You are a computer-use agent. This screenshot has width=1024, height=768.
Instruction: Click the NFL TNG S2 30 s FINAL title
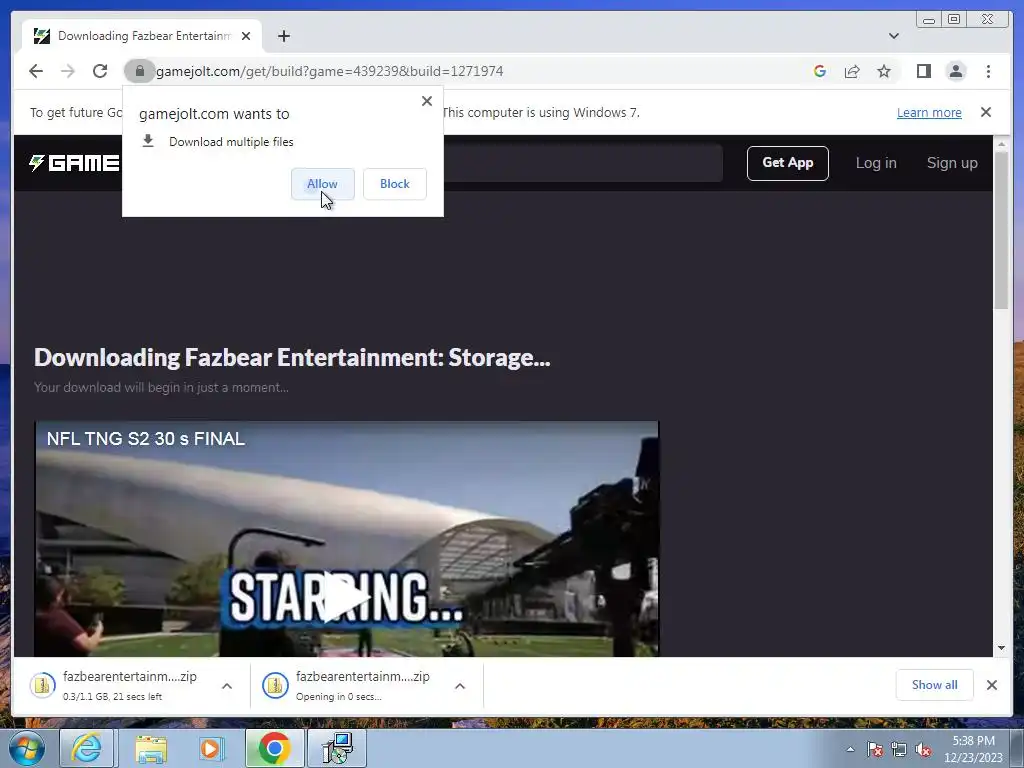tap(146, 439)
